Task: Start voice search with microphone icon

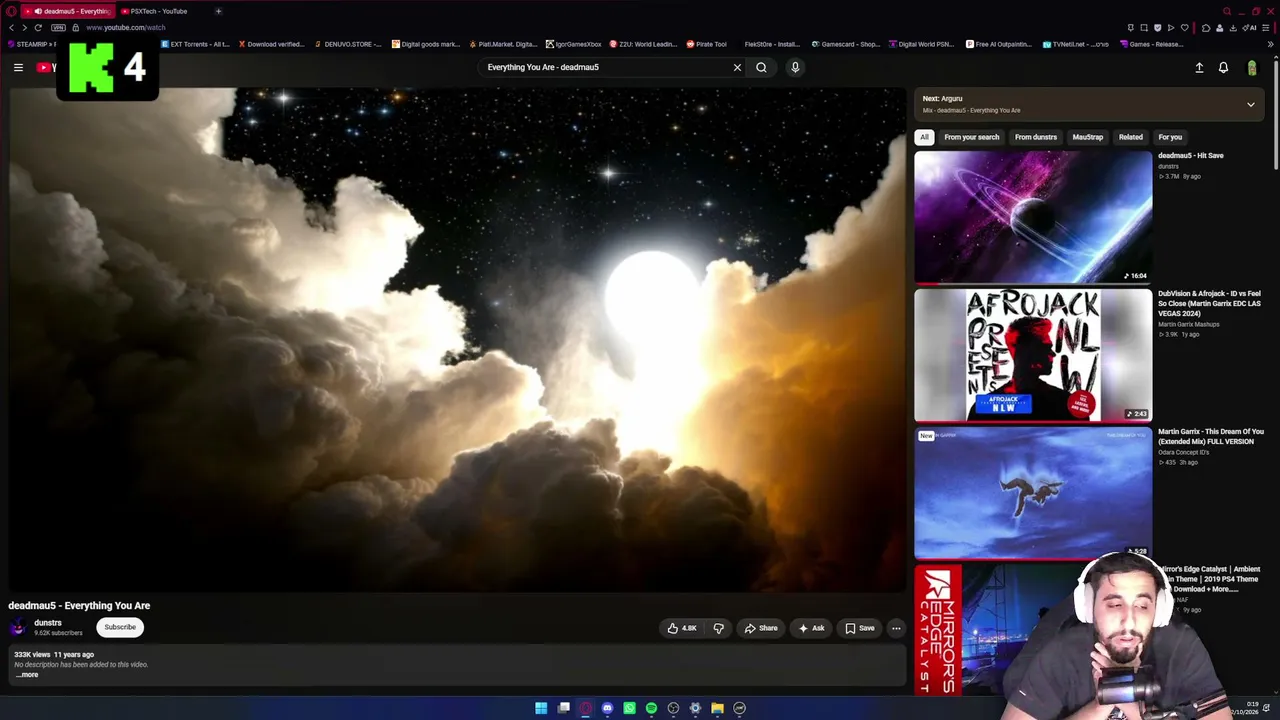Action: 795,67
